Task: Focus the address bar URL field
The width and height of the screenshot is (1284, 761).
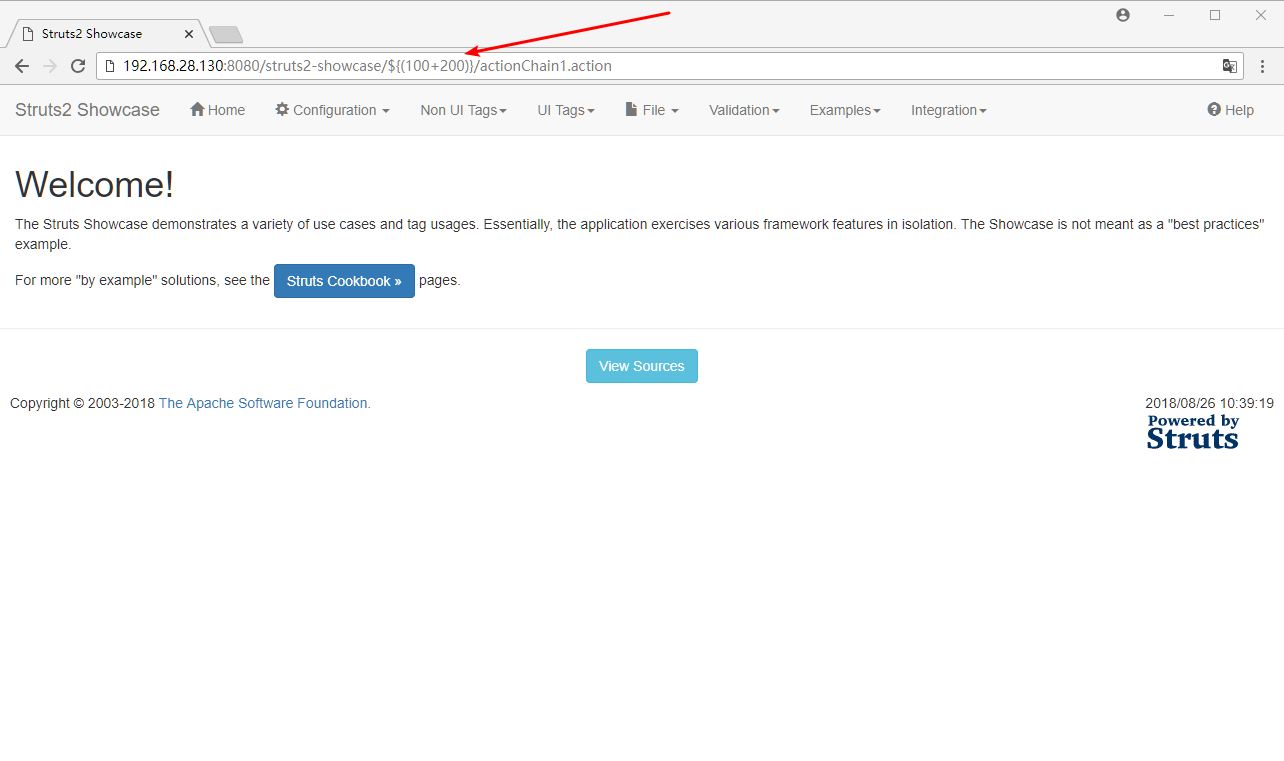Action: pos(669,66)
